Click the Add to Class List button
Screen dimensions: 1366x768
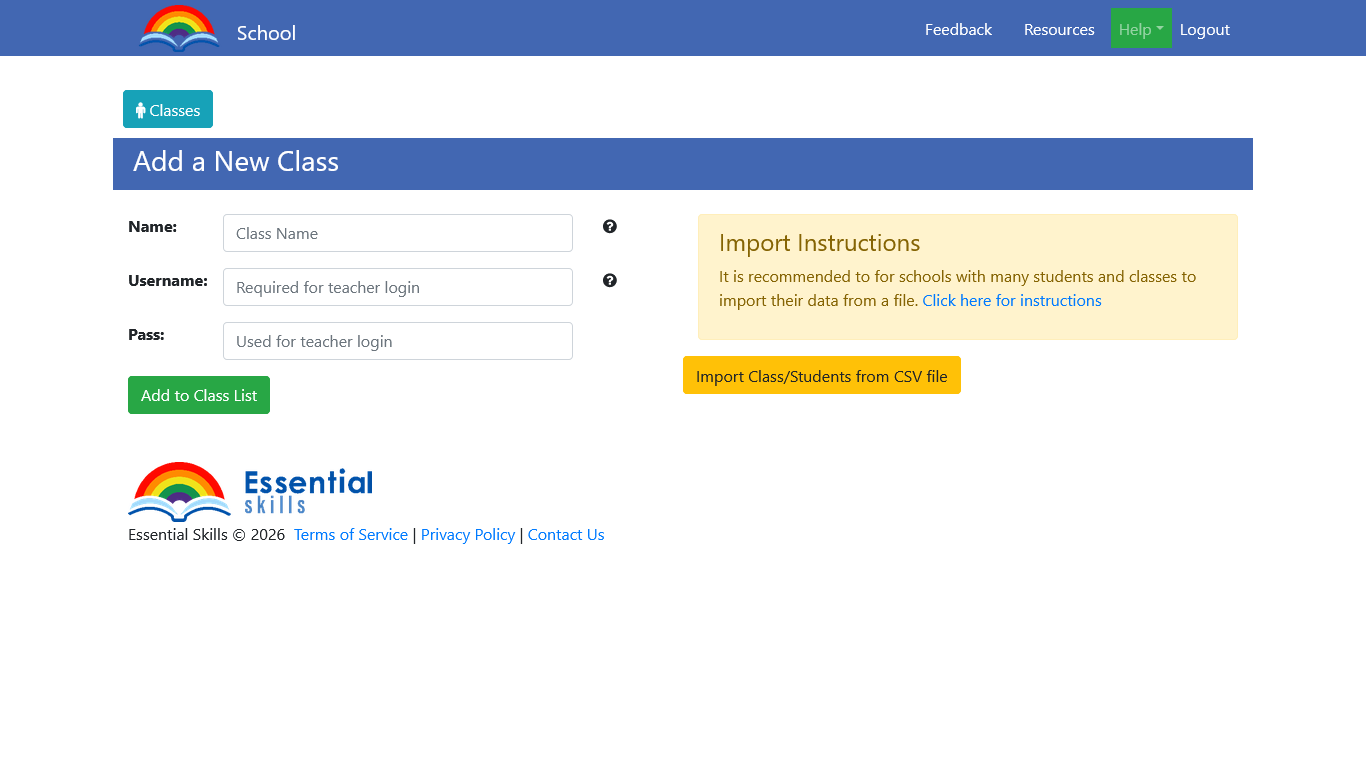(x=199, y=395)
